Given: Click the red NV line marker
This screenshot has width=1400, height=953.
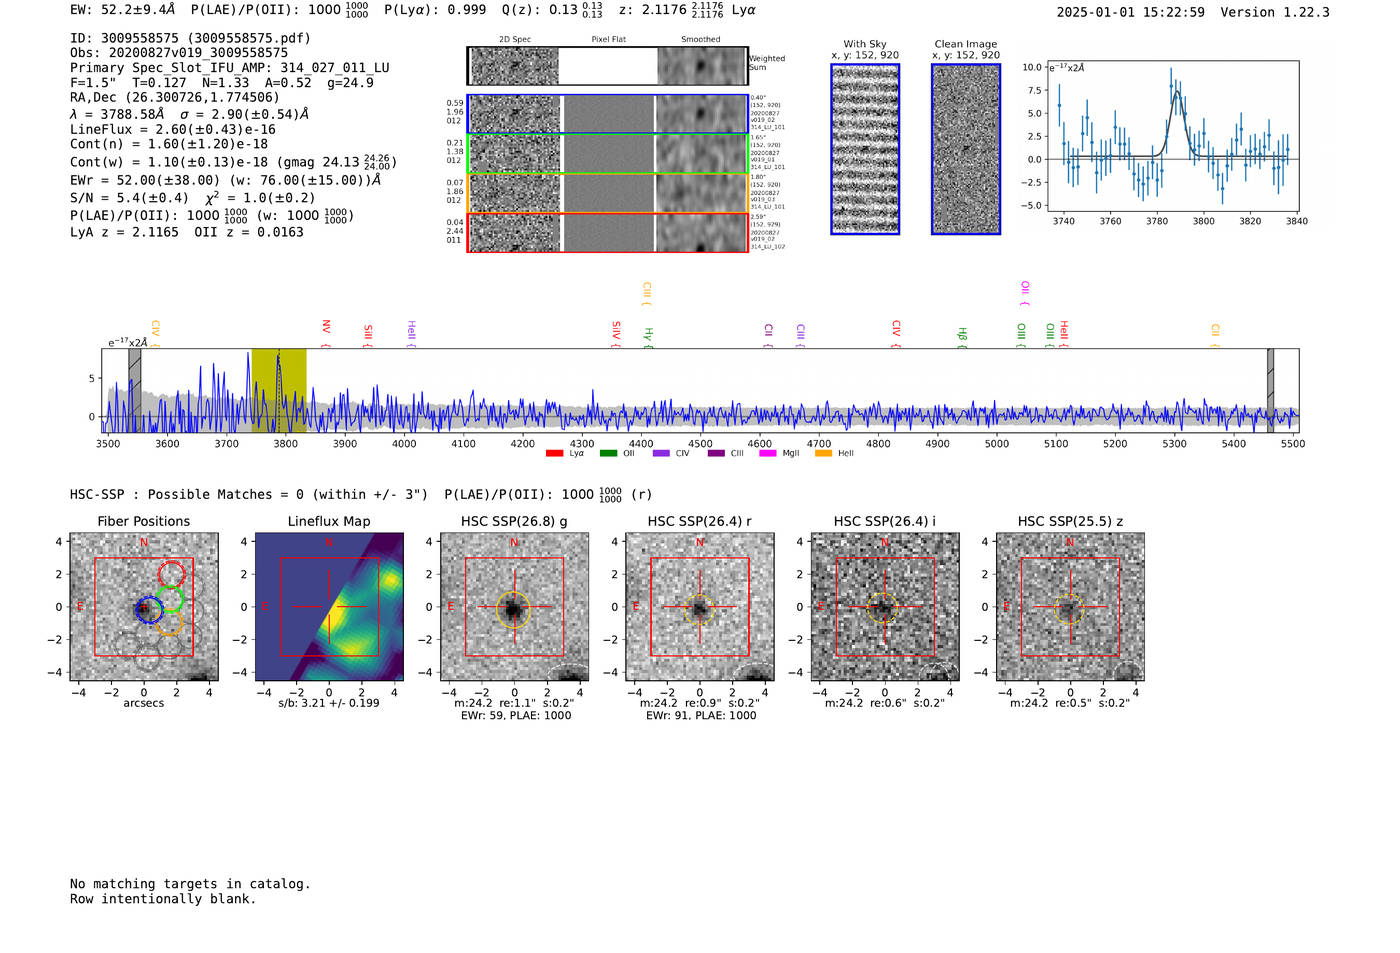Looking at the screenshot, I should (326, 333).
